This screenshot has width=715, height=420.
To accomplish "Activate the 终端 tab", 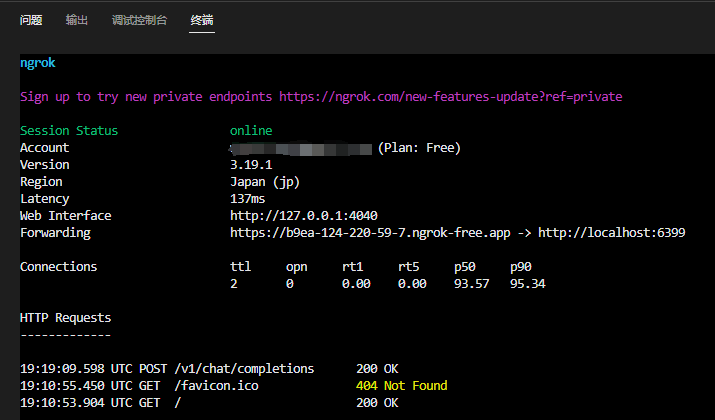I will coord(202,20).
